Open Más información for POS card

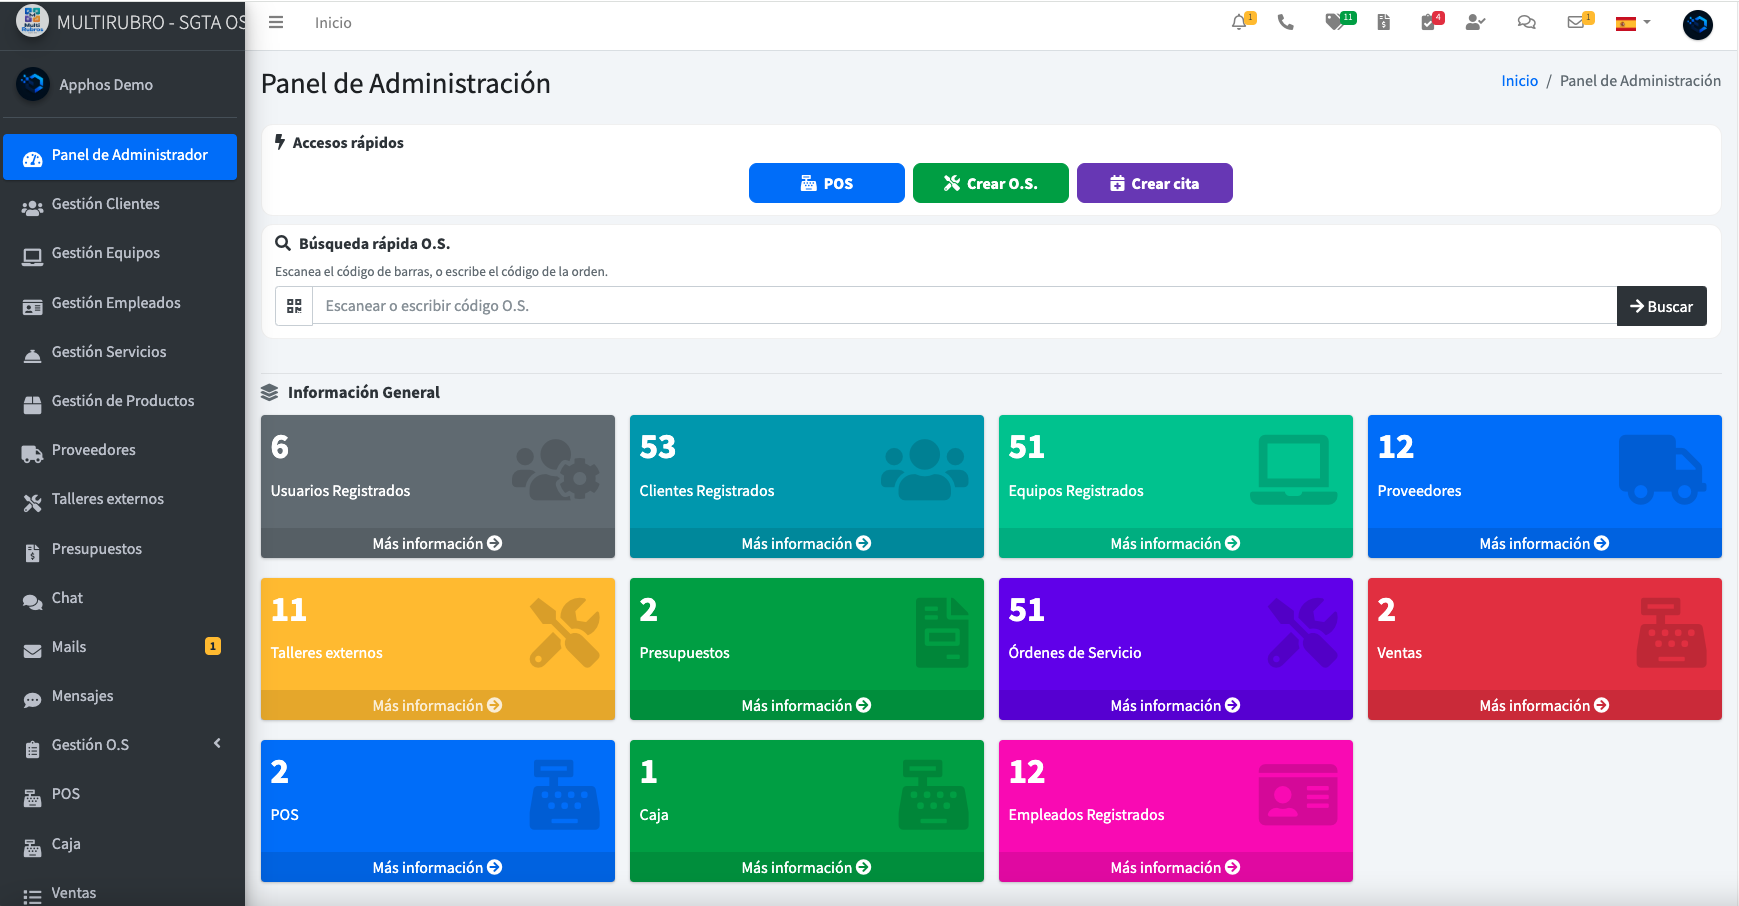[x=437, y=867]
